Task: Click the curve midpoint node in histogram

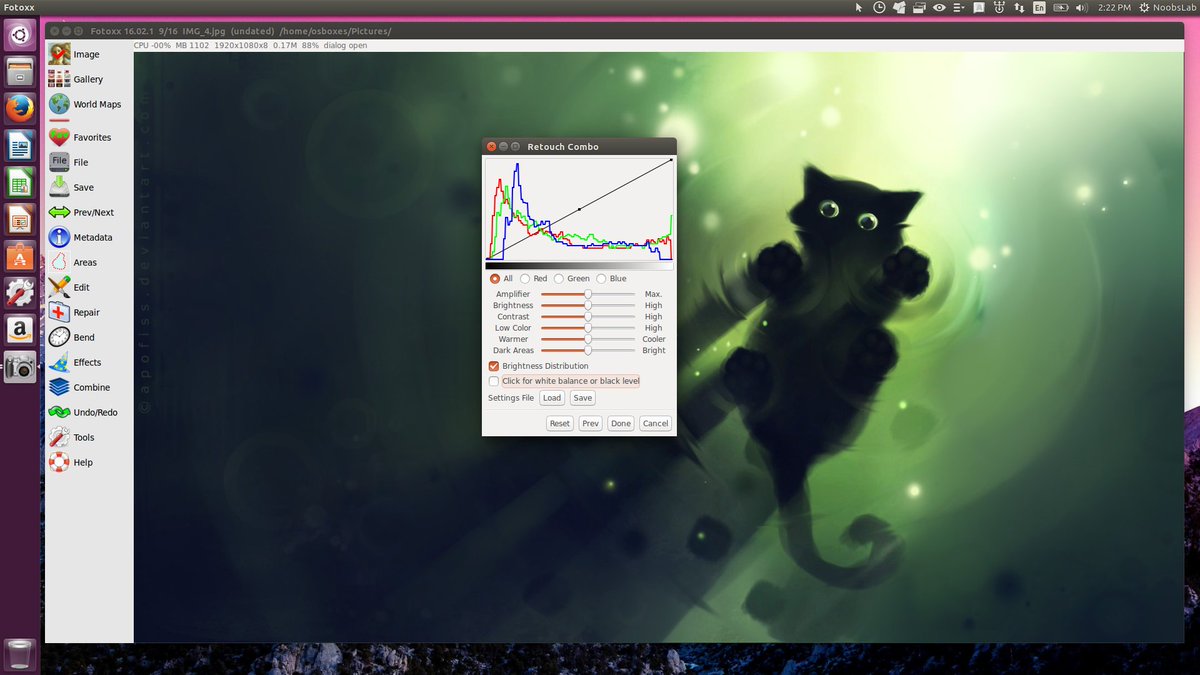Action: [579, 209]
